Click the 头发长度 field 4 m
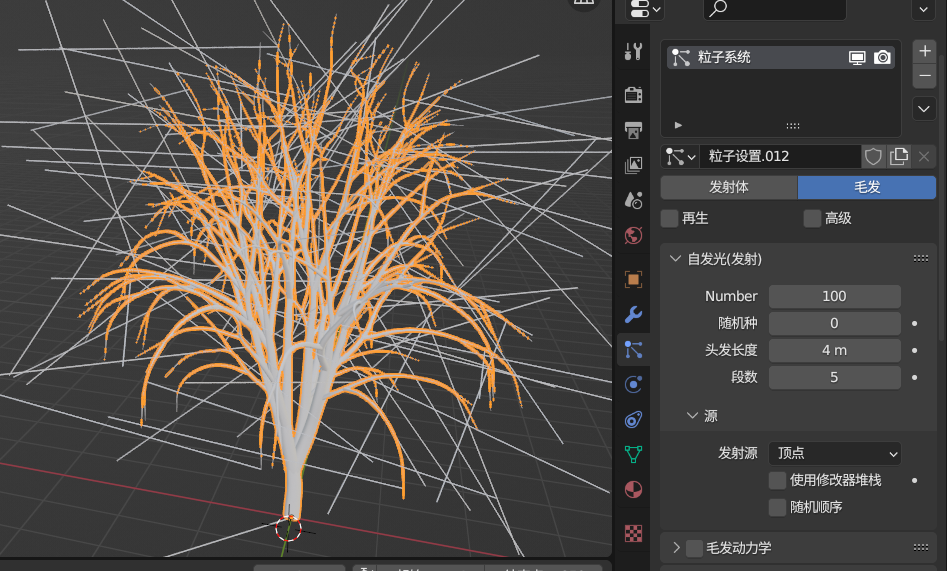 tap(835, 350)
